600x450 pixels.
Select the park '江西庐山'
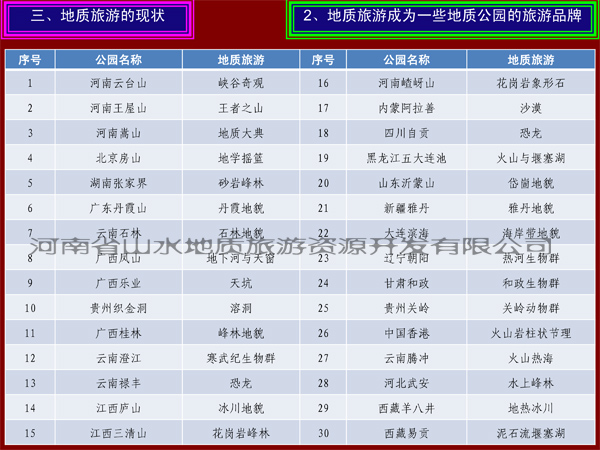coord(119,408)
